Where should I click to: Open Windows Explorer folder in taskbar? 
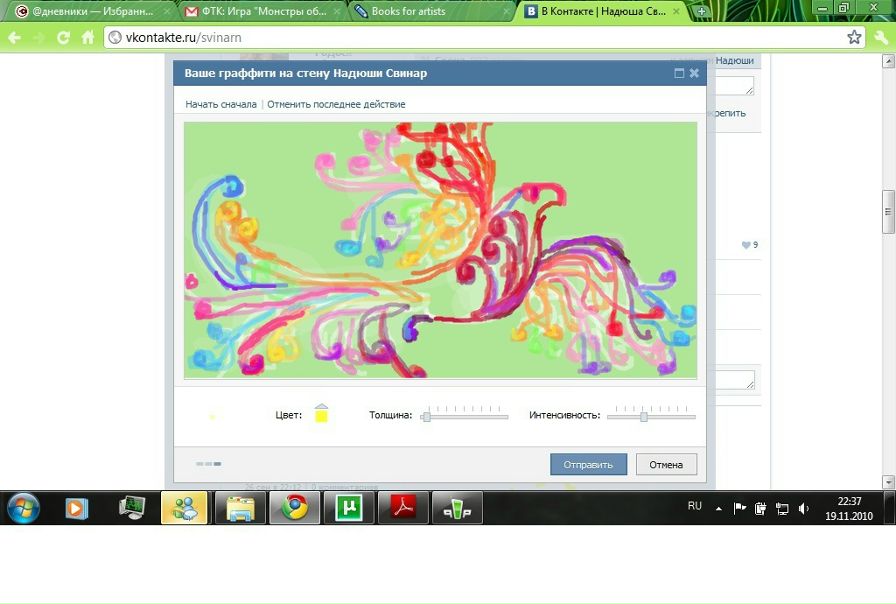click(240, 508)
